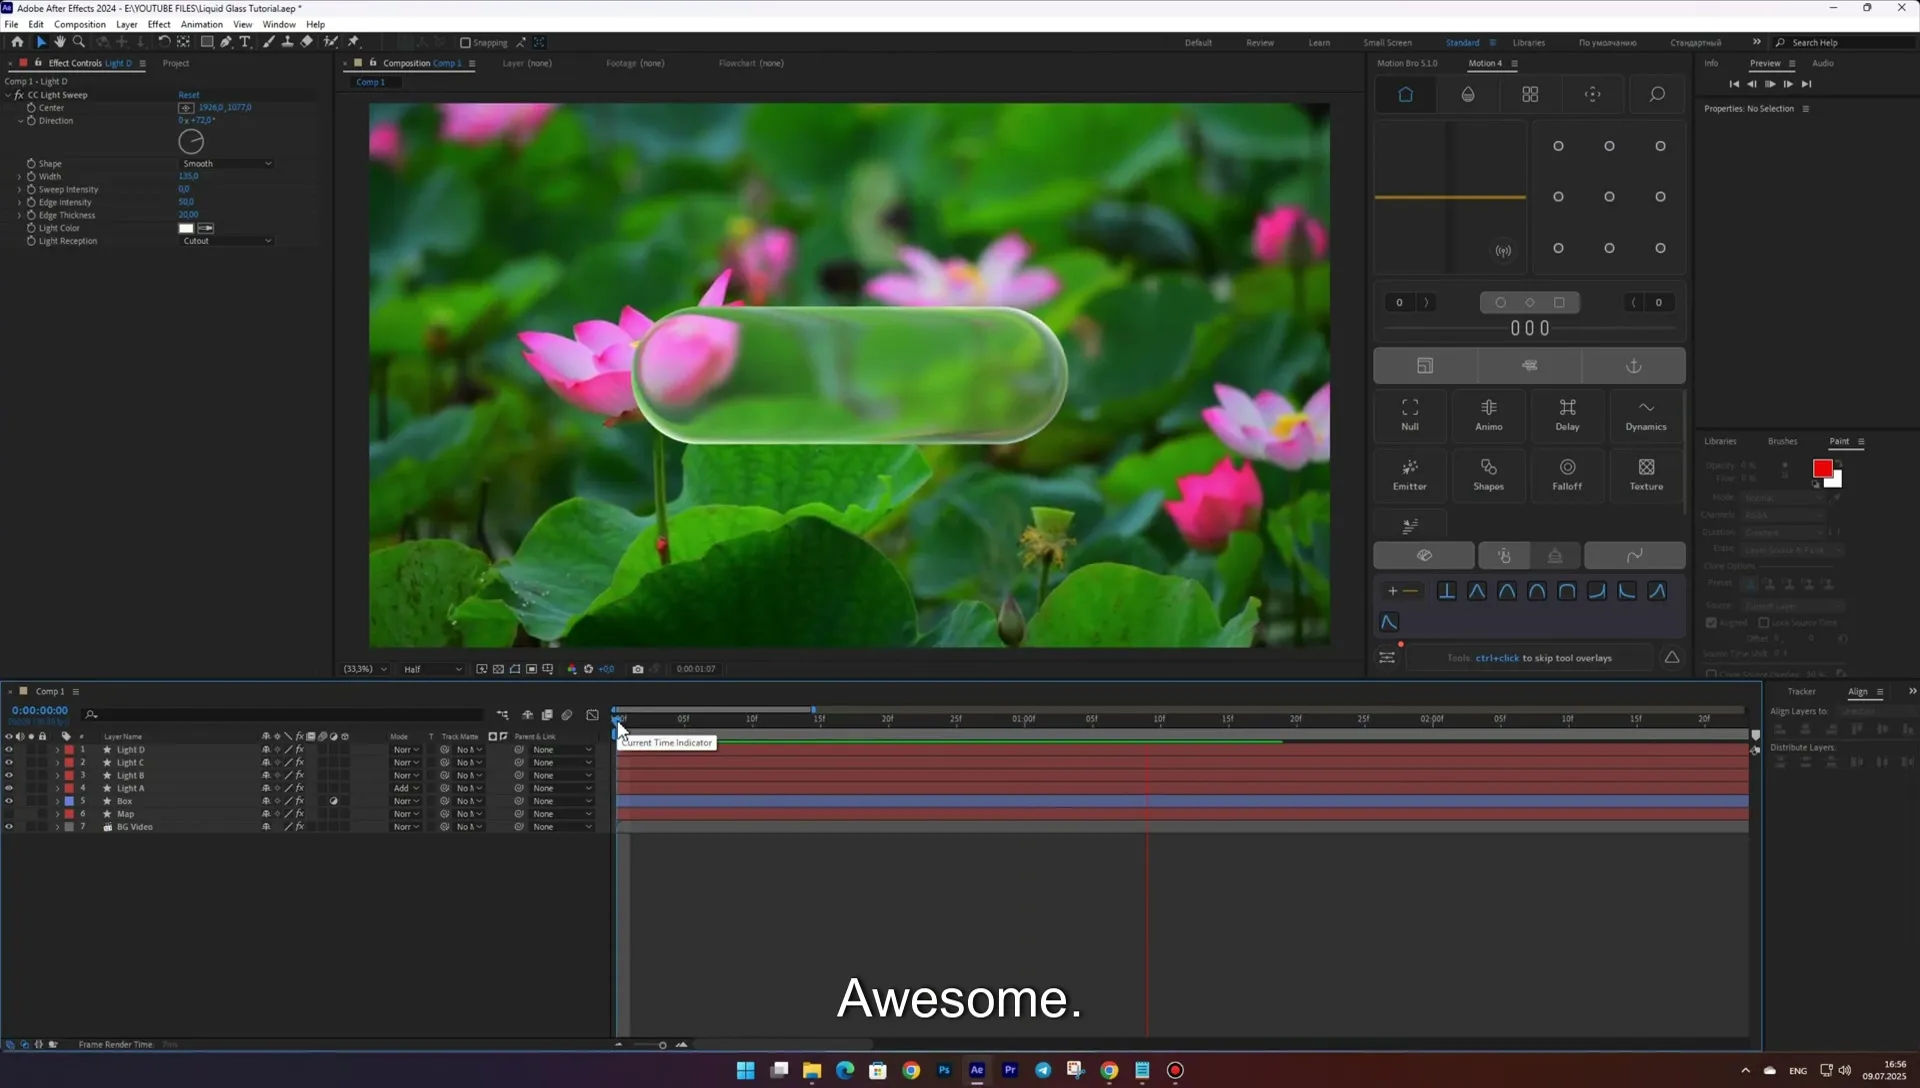Switch to the Learn workspace
The width and height of the screenshot is (1920, 1088).
[x=1319, y=43]
